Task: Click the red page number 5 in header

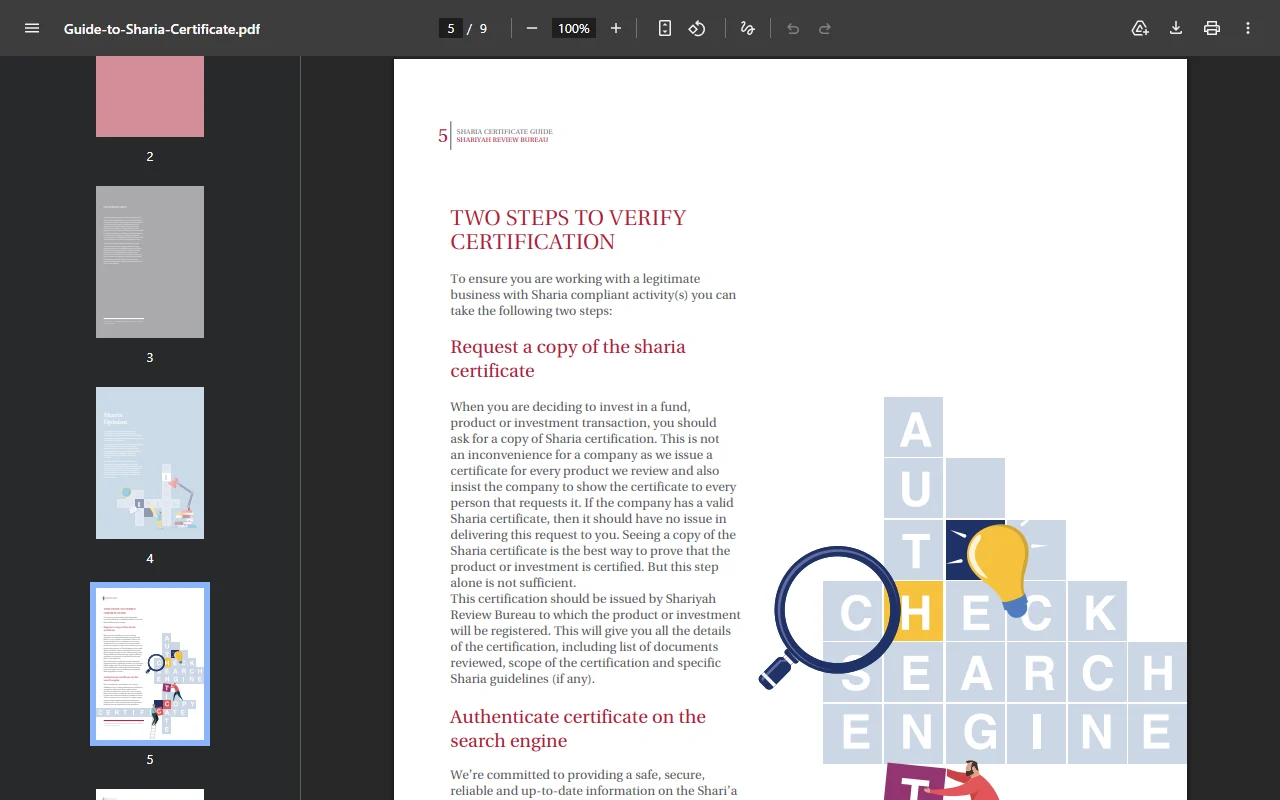Action: tap(443, 136)
